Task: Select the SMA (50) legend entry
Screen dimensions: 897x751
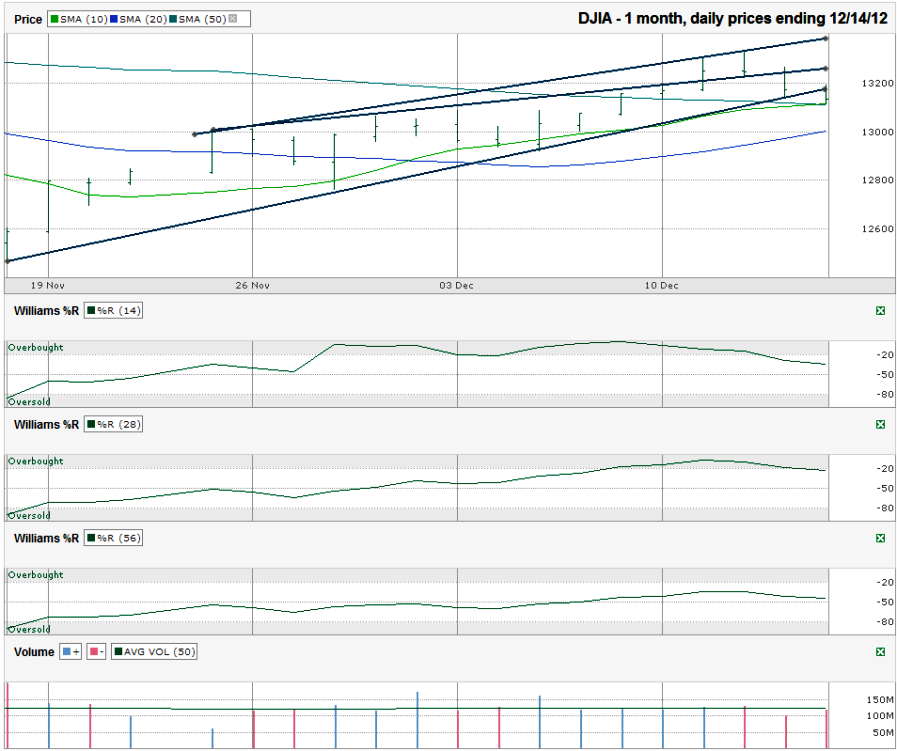Action: pos(198,19)
